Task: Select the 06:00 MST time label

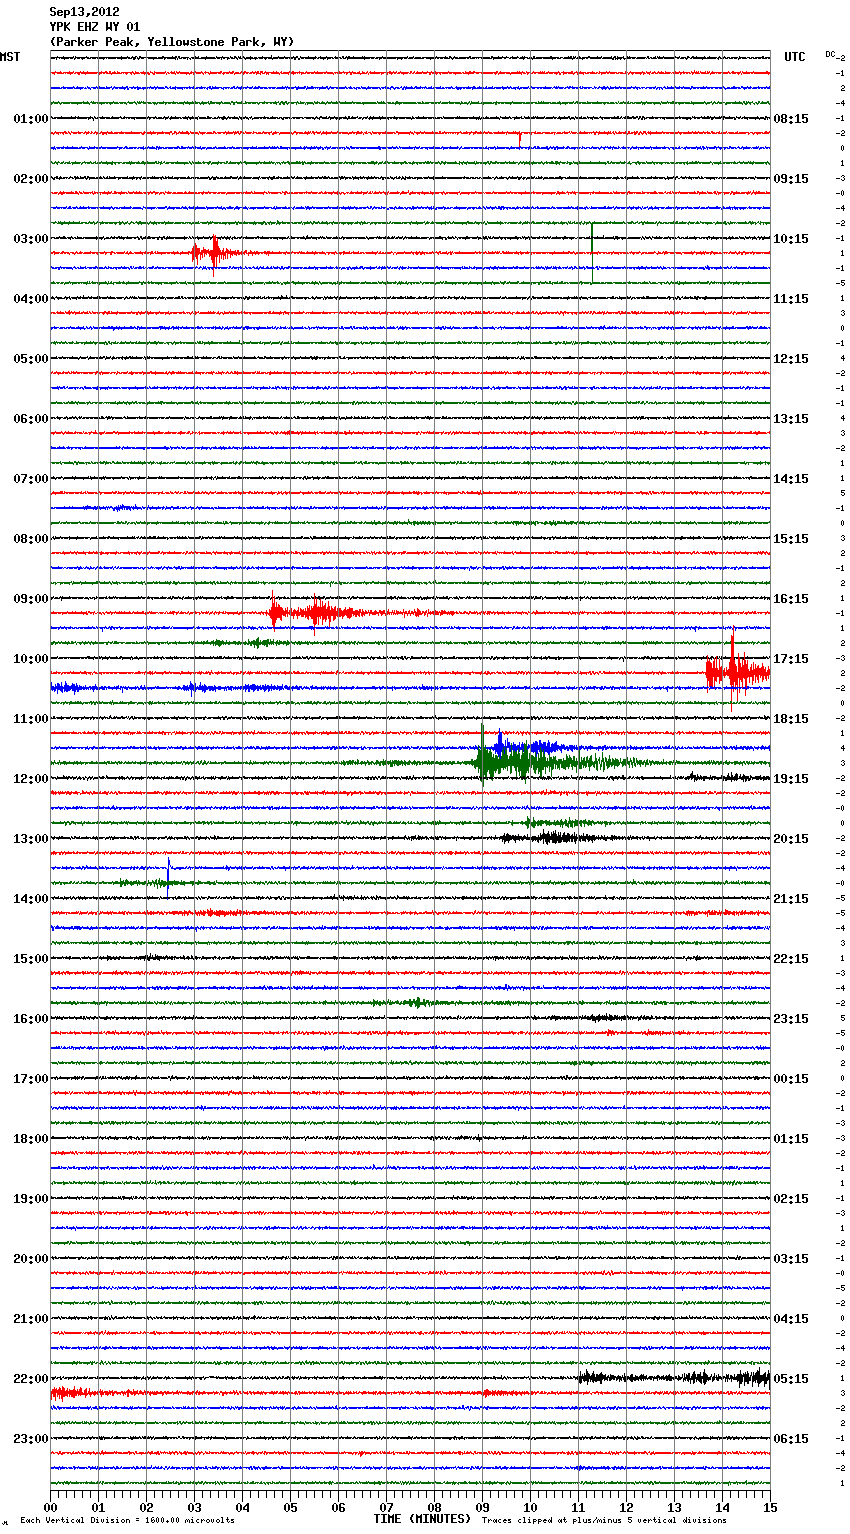Action: (30, 419)
